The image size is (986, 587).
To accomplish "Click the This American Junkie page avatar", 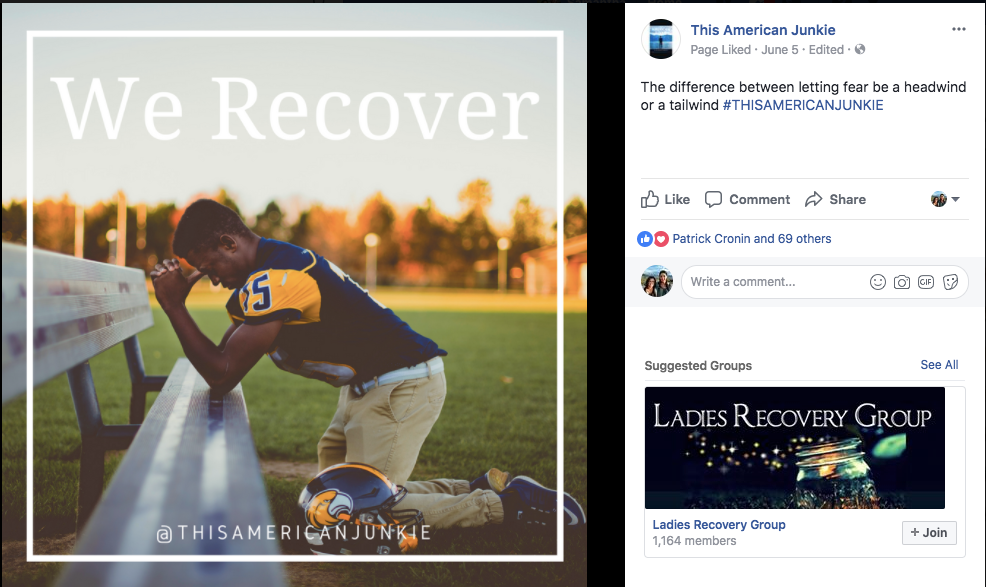I will point(660,39).
